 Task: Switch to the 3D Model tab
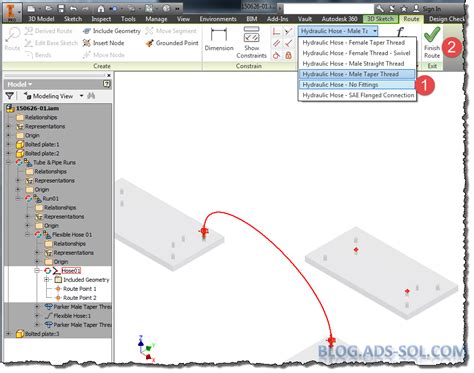pyautogui.click(x=41, y=19)
